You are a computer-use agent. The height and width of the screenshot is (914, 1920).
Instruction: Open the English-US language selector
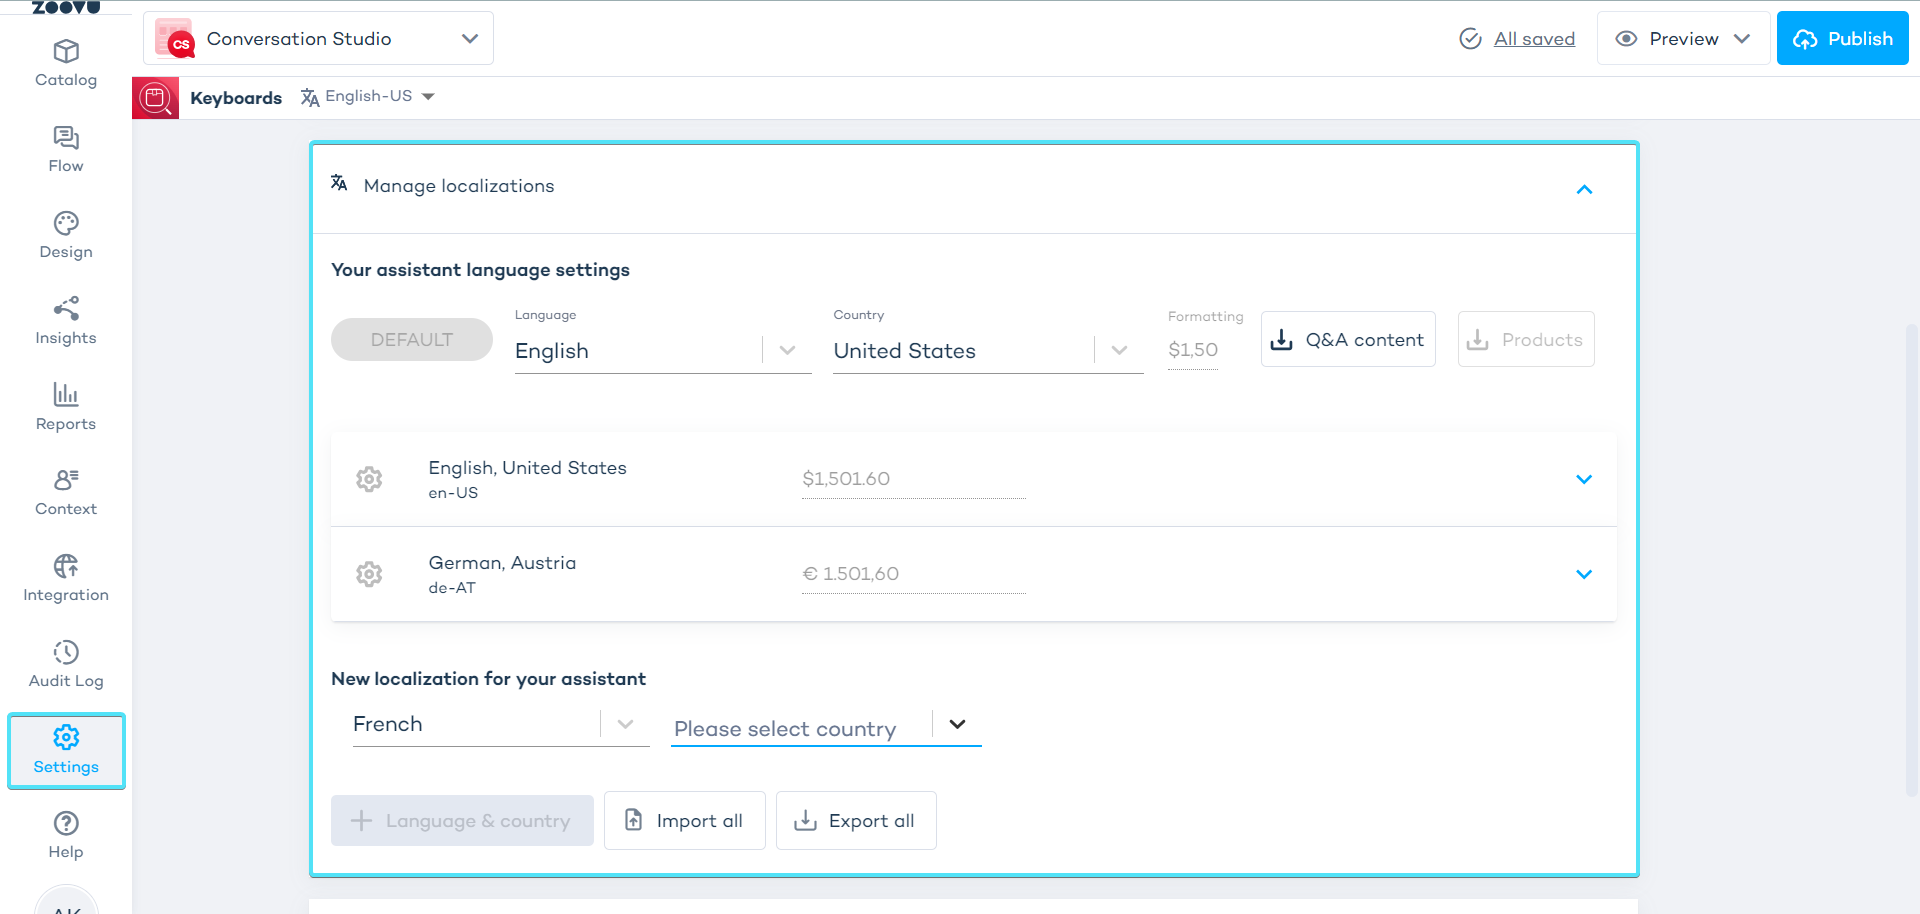click(x=368, y=97)
